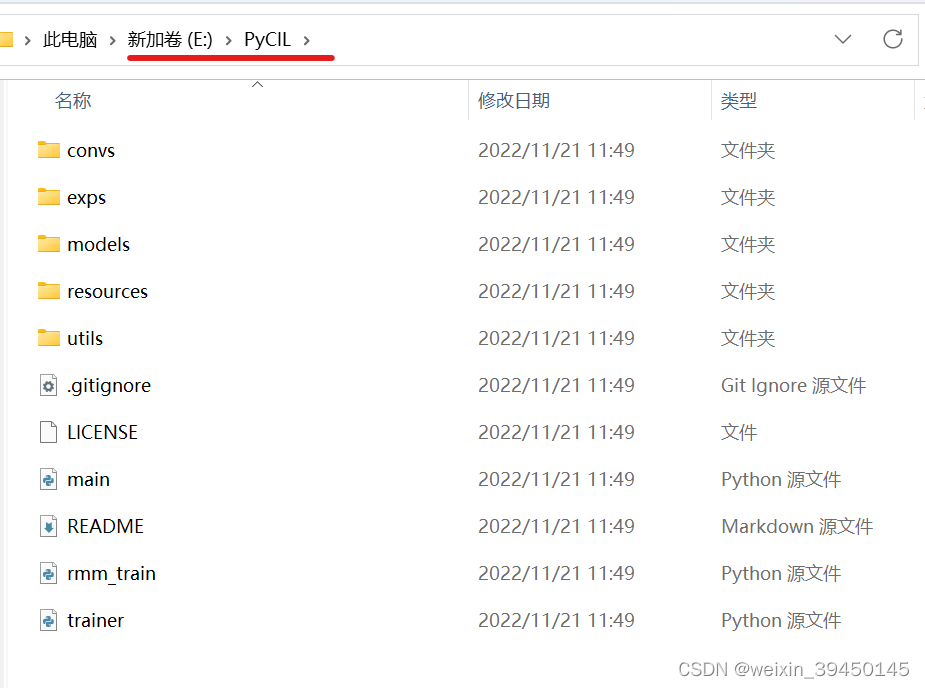Click the Python 源文件 type for trainer
This screenshot has height=688, width=925.
coord(781,620)
